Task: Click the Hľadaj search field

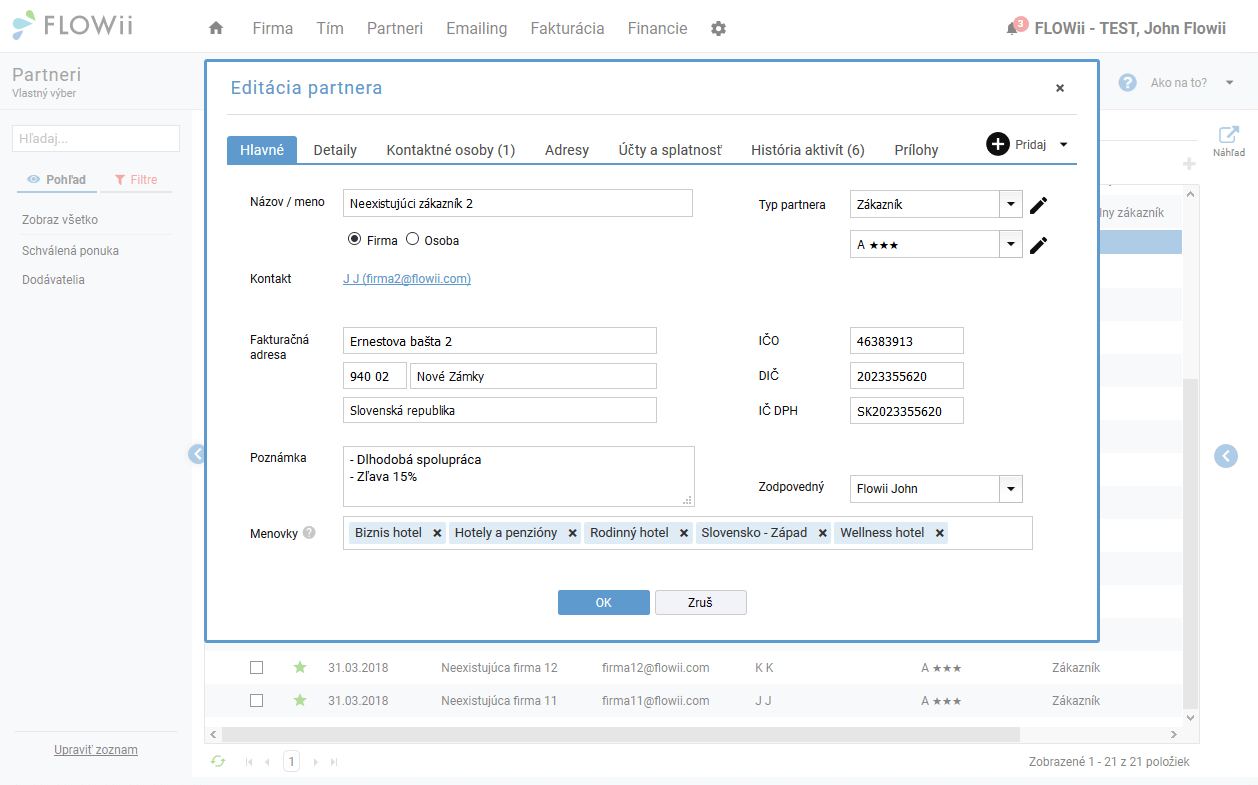Action: [x=96, y=139]
